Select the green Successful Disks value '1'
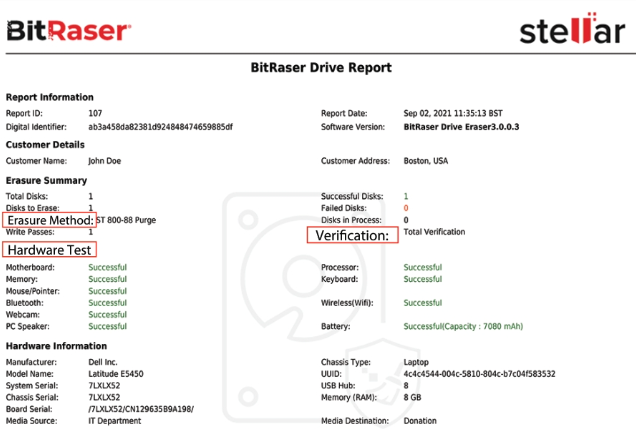This screenshot has height=429, width=636. pyautogui.click(x=406, y=196)
